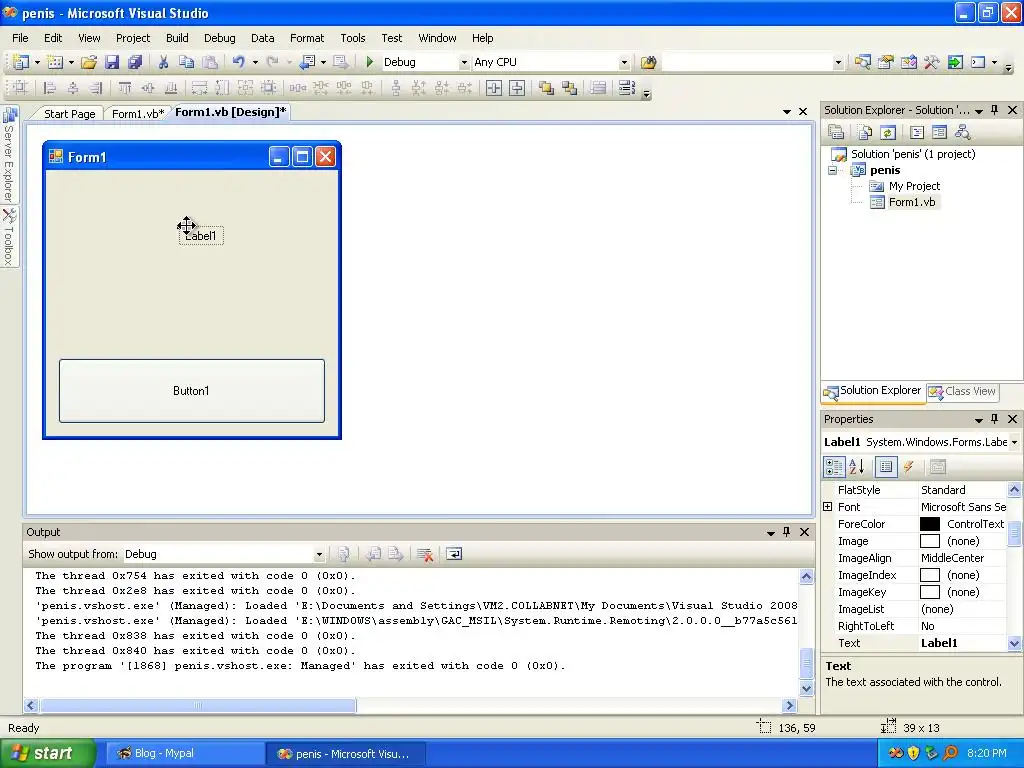Click the Send to Back layout icon
Viewport: 1024px width, 768px height.
569,88
